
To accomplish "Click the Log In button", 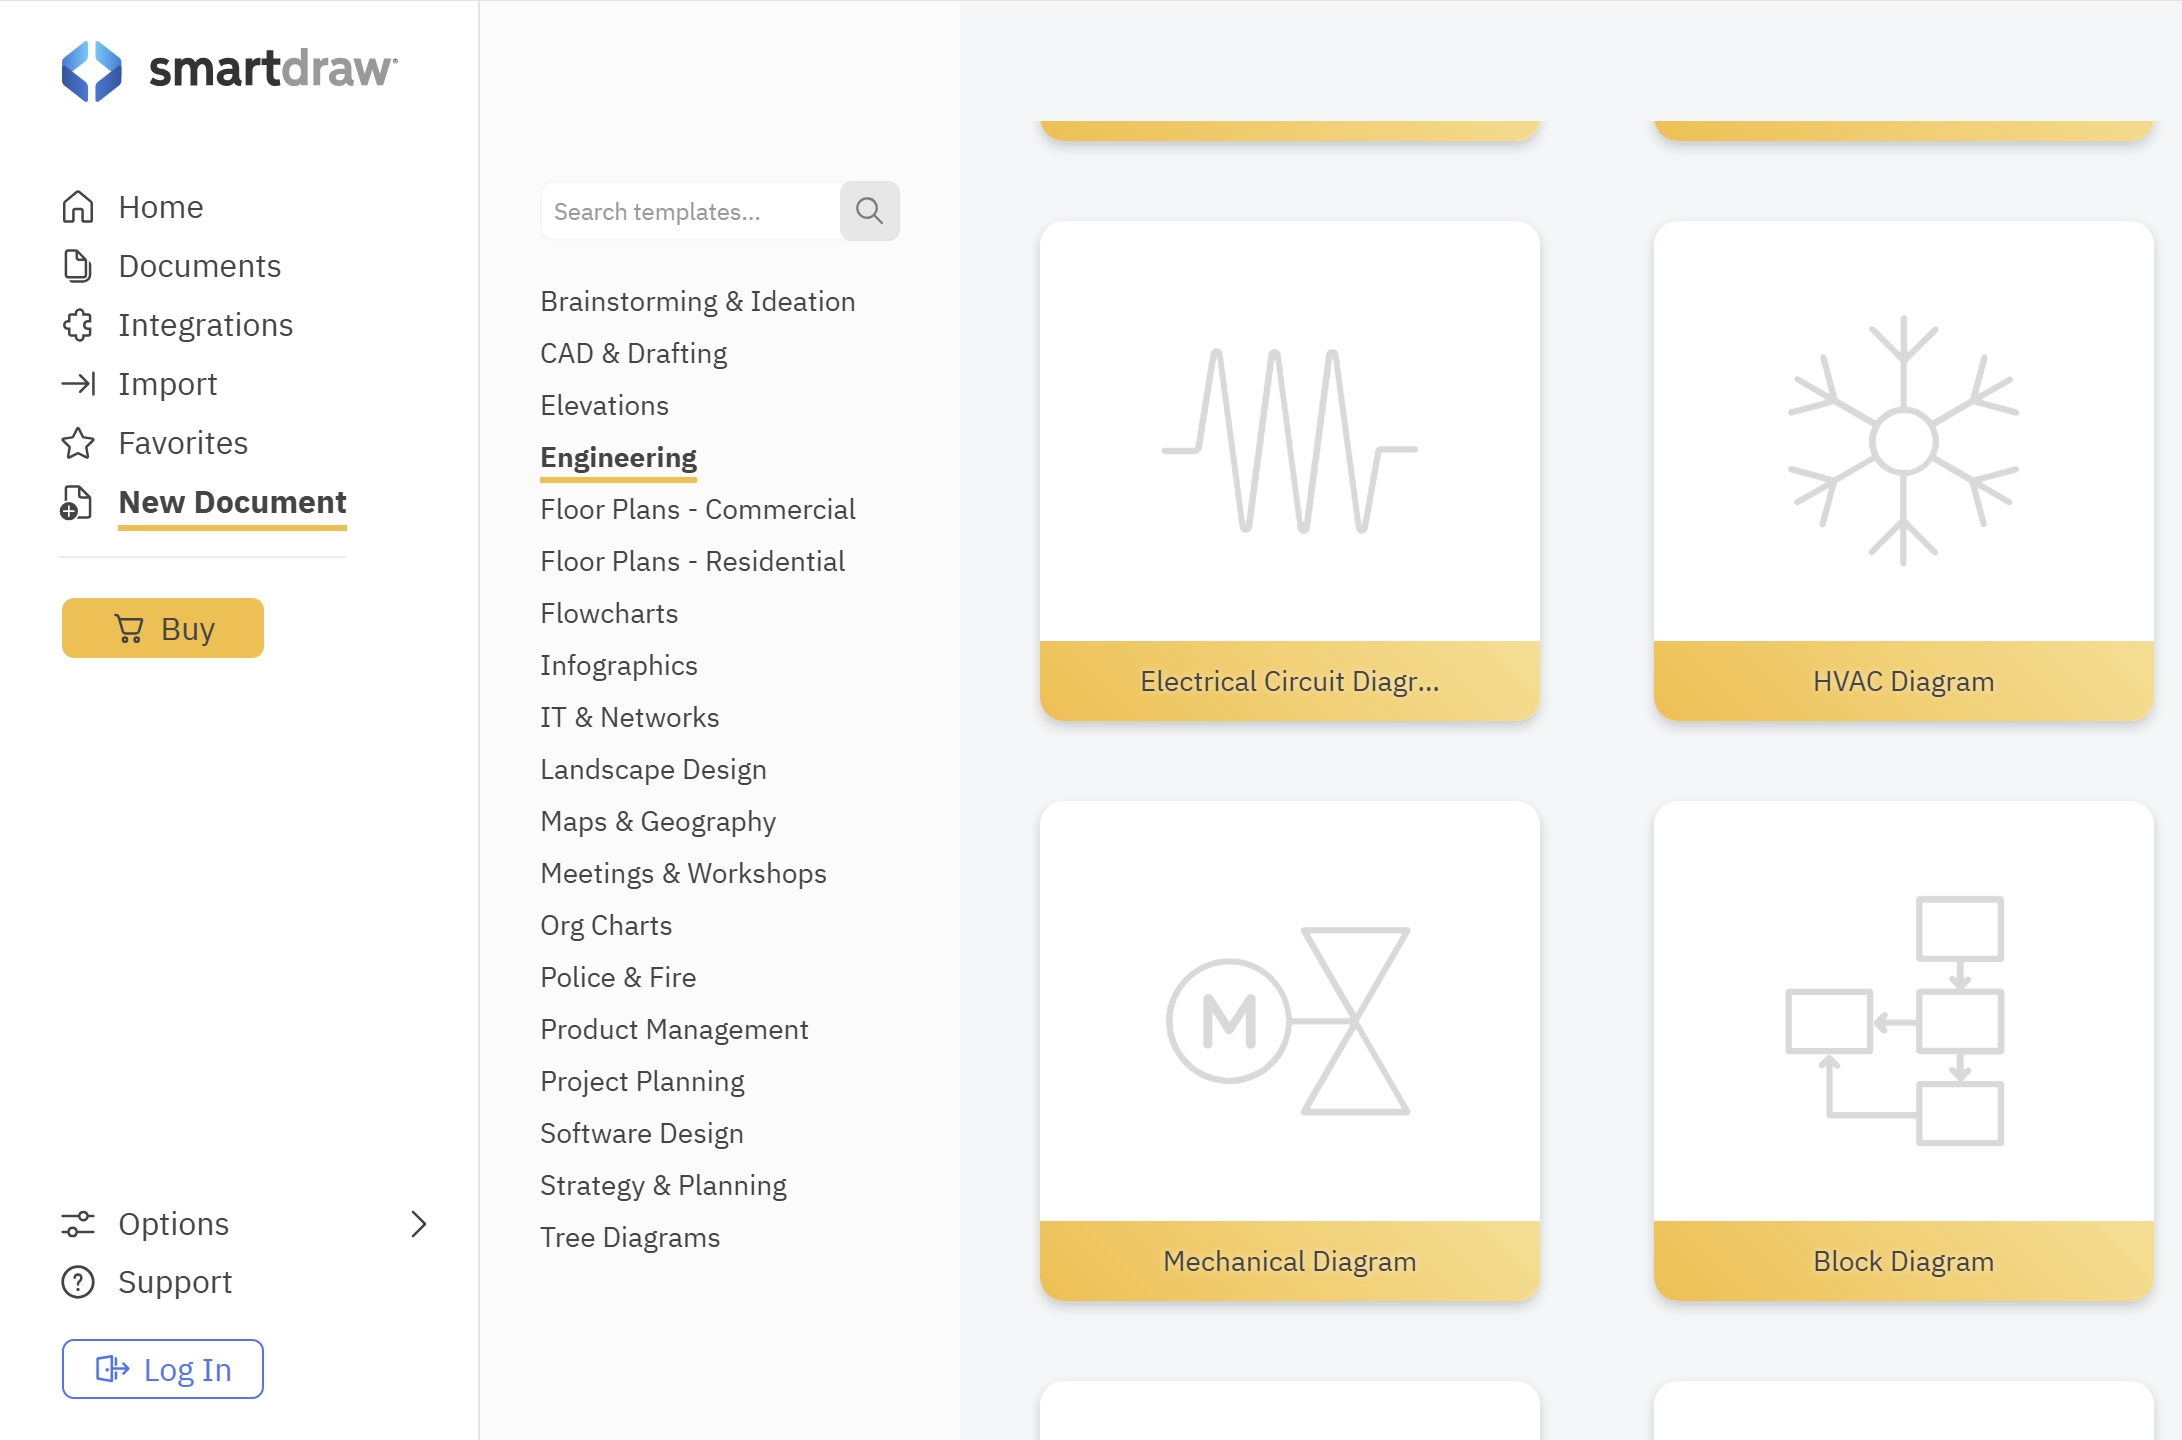I will tap(163, 1369).
